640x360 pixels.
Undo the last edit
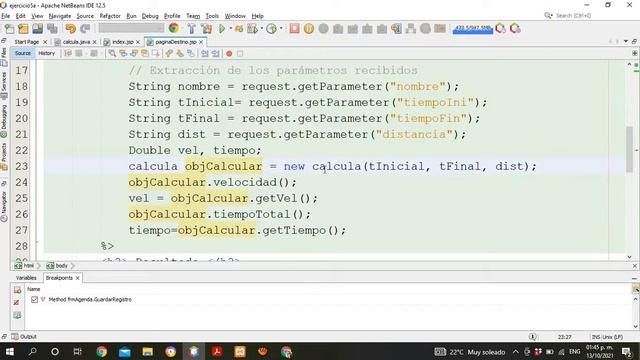(x=71, y=29)
